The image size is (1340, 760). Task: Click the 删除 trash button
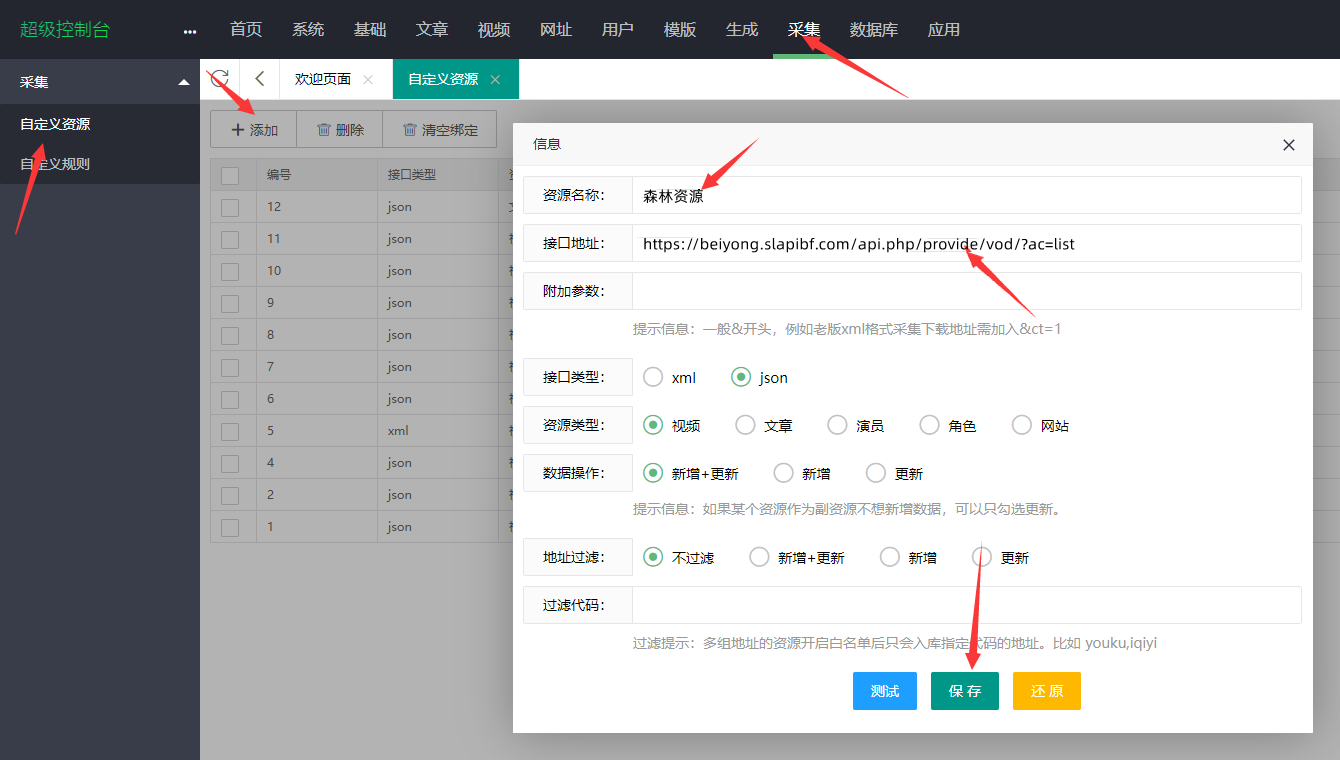340,130
